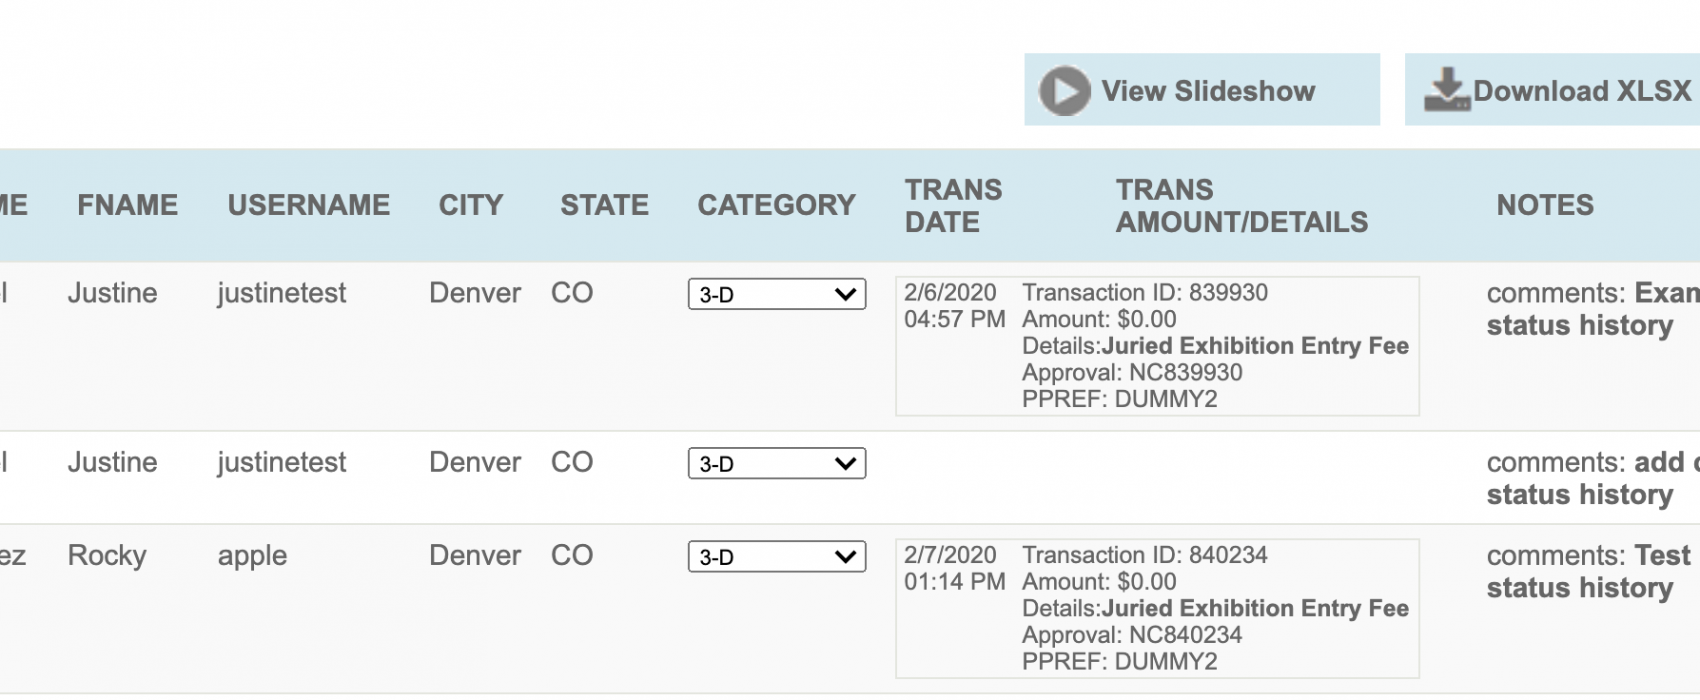Open status history link in the first row
The height and width of the screenshot is (700, 1700).
click(1579, 325)
